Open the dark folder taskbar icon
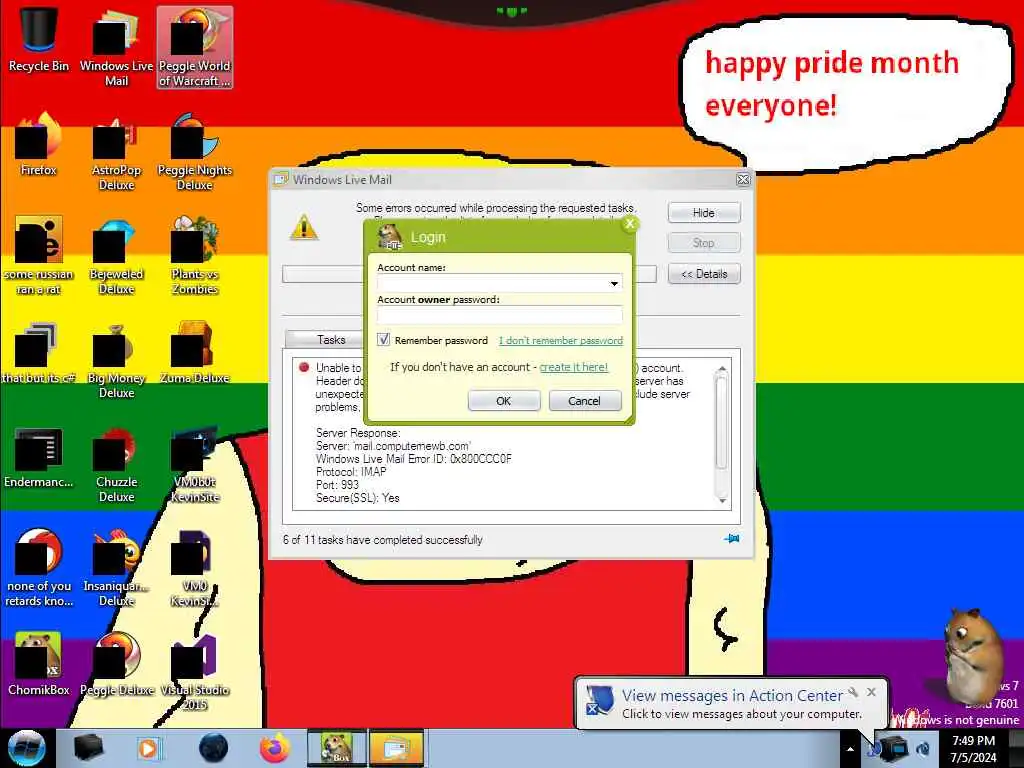 tap(88, 748)
